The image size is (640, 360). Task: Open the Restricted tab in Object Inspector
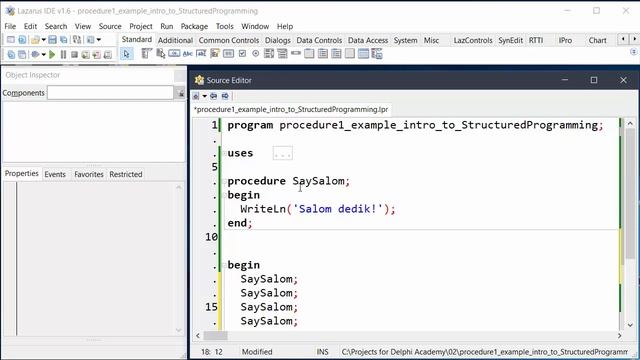click(x=126, y=174)
